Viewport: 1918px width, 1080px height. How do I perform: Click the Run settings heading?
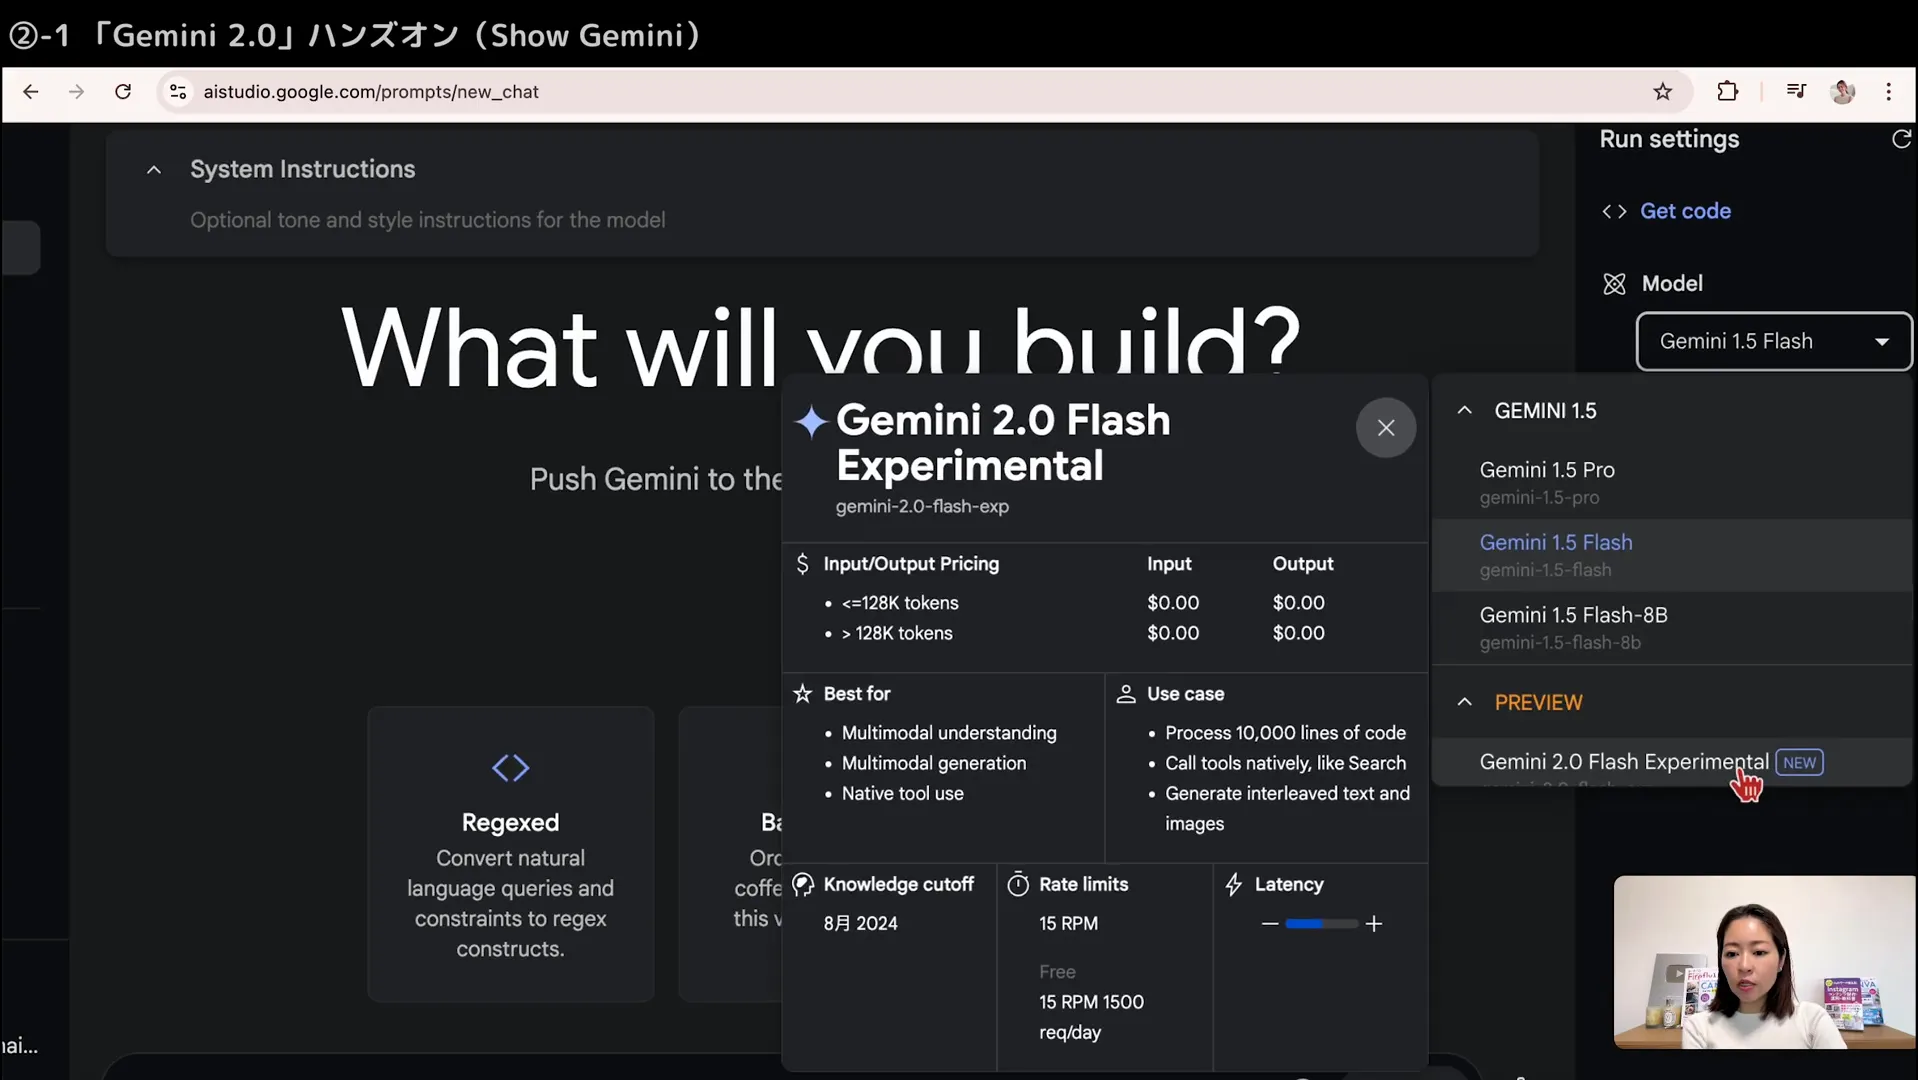[1669, 139]
